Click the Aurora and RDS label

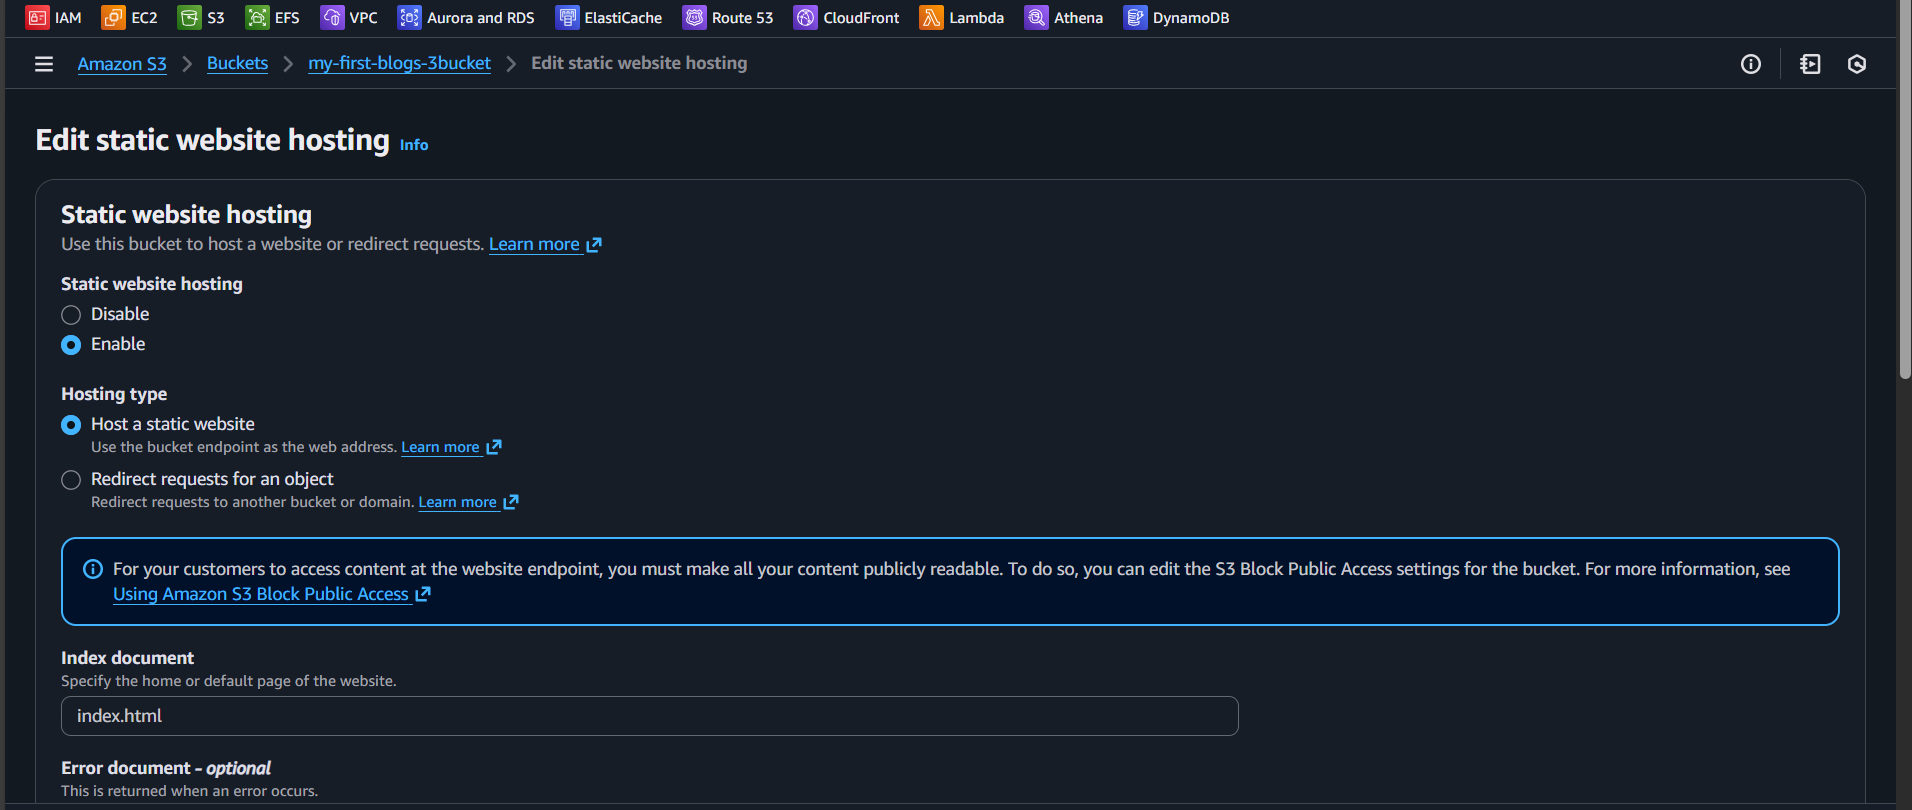click(x=481, y=18)
